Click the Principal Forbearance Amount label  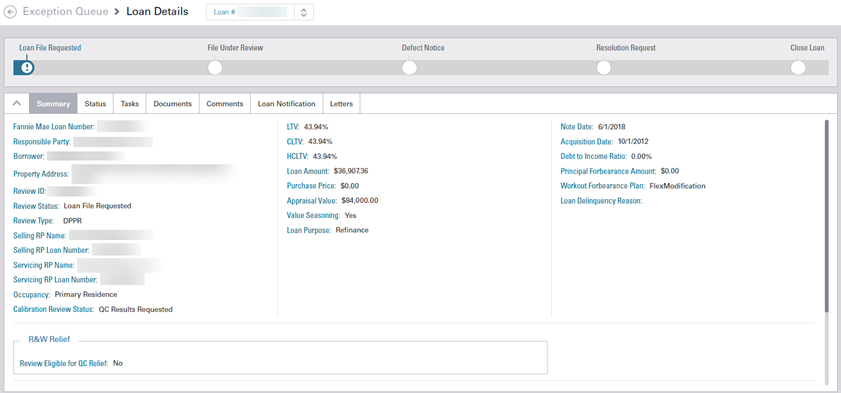(x=608, y=171)
